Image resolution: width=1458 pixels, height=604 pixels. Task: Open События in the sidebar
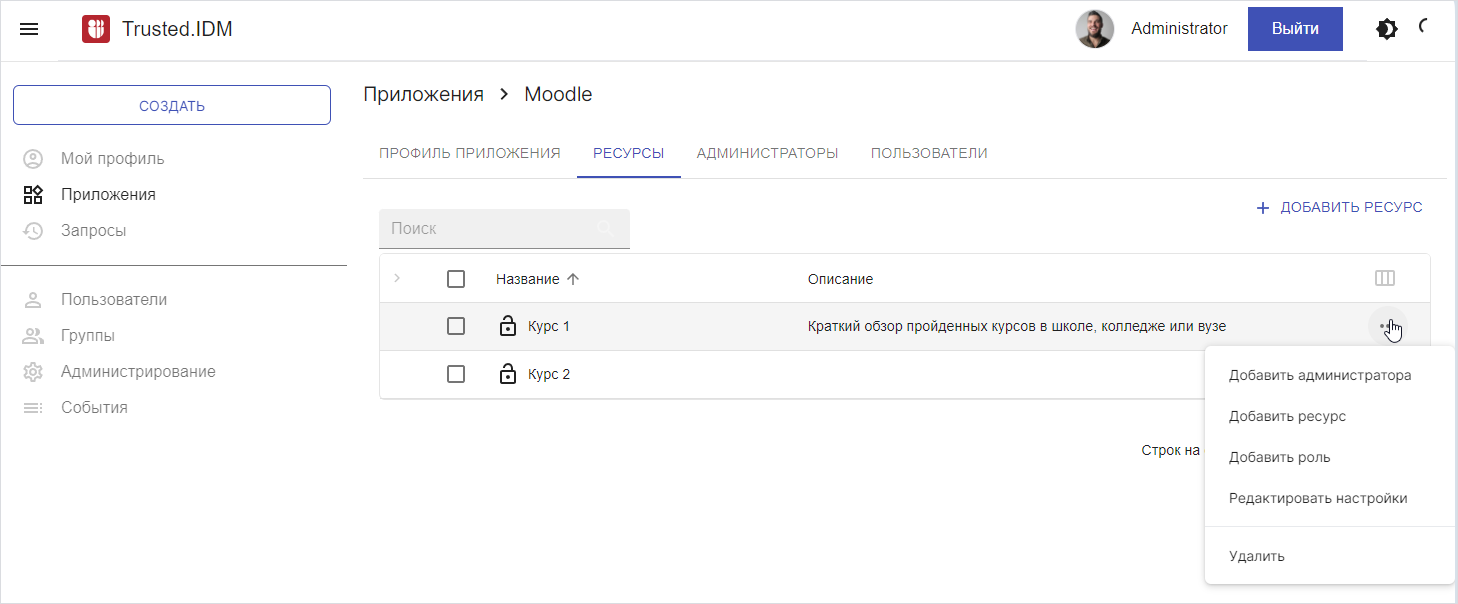94,408
